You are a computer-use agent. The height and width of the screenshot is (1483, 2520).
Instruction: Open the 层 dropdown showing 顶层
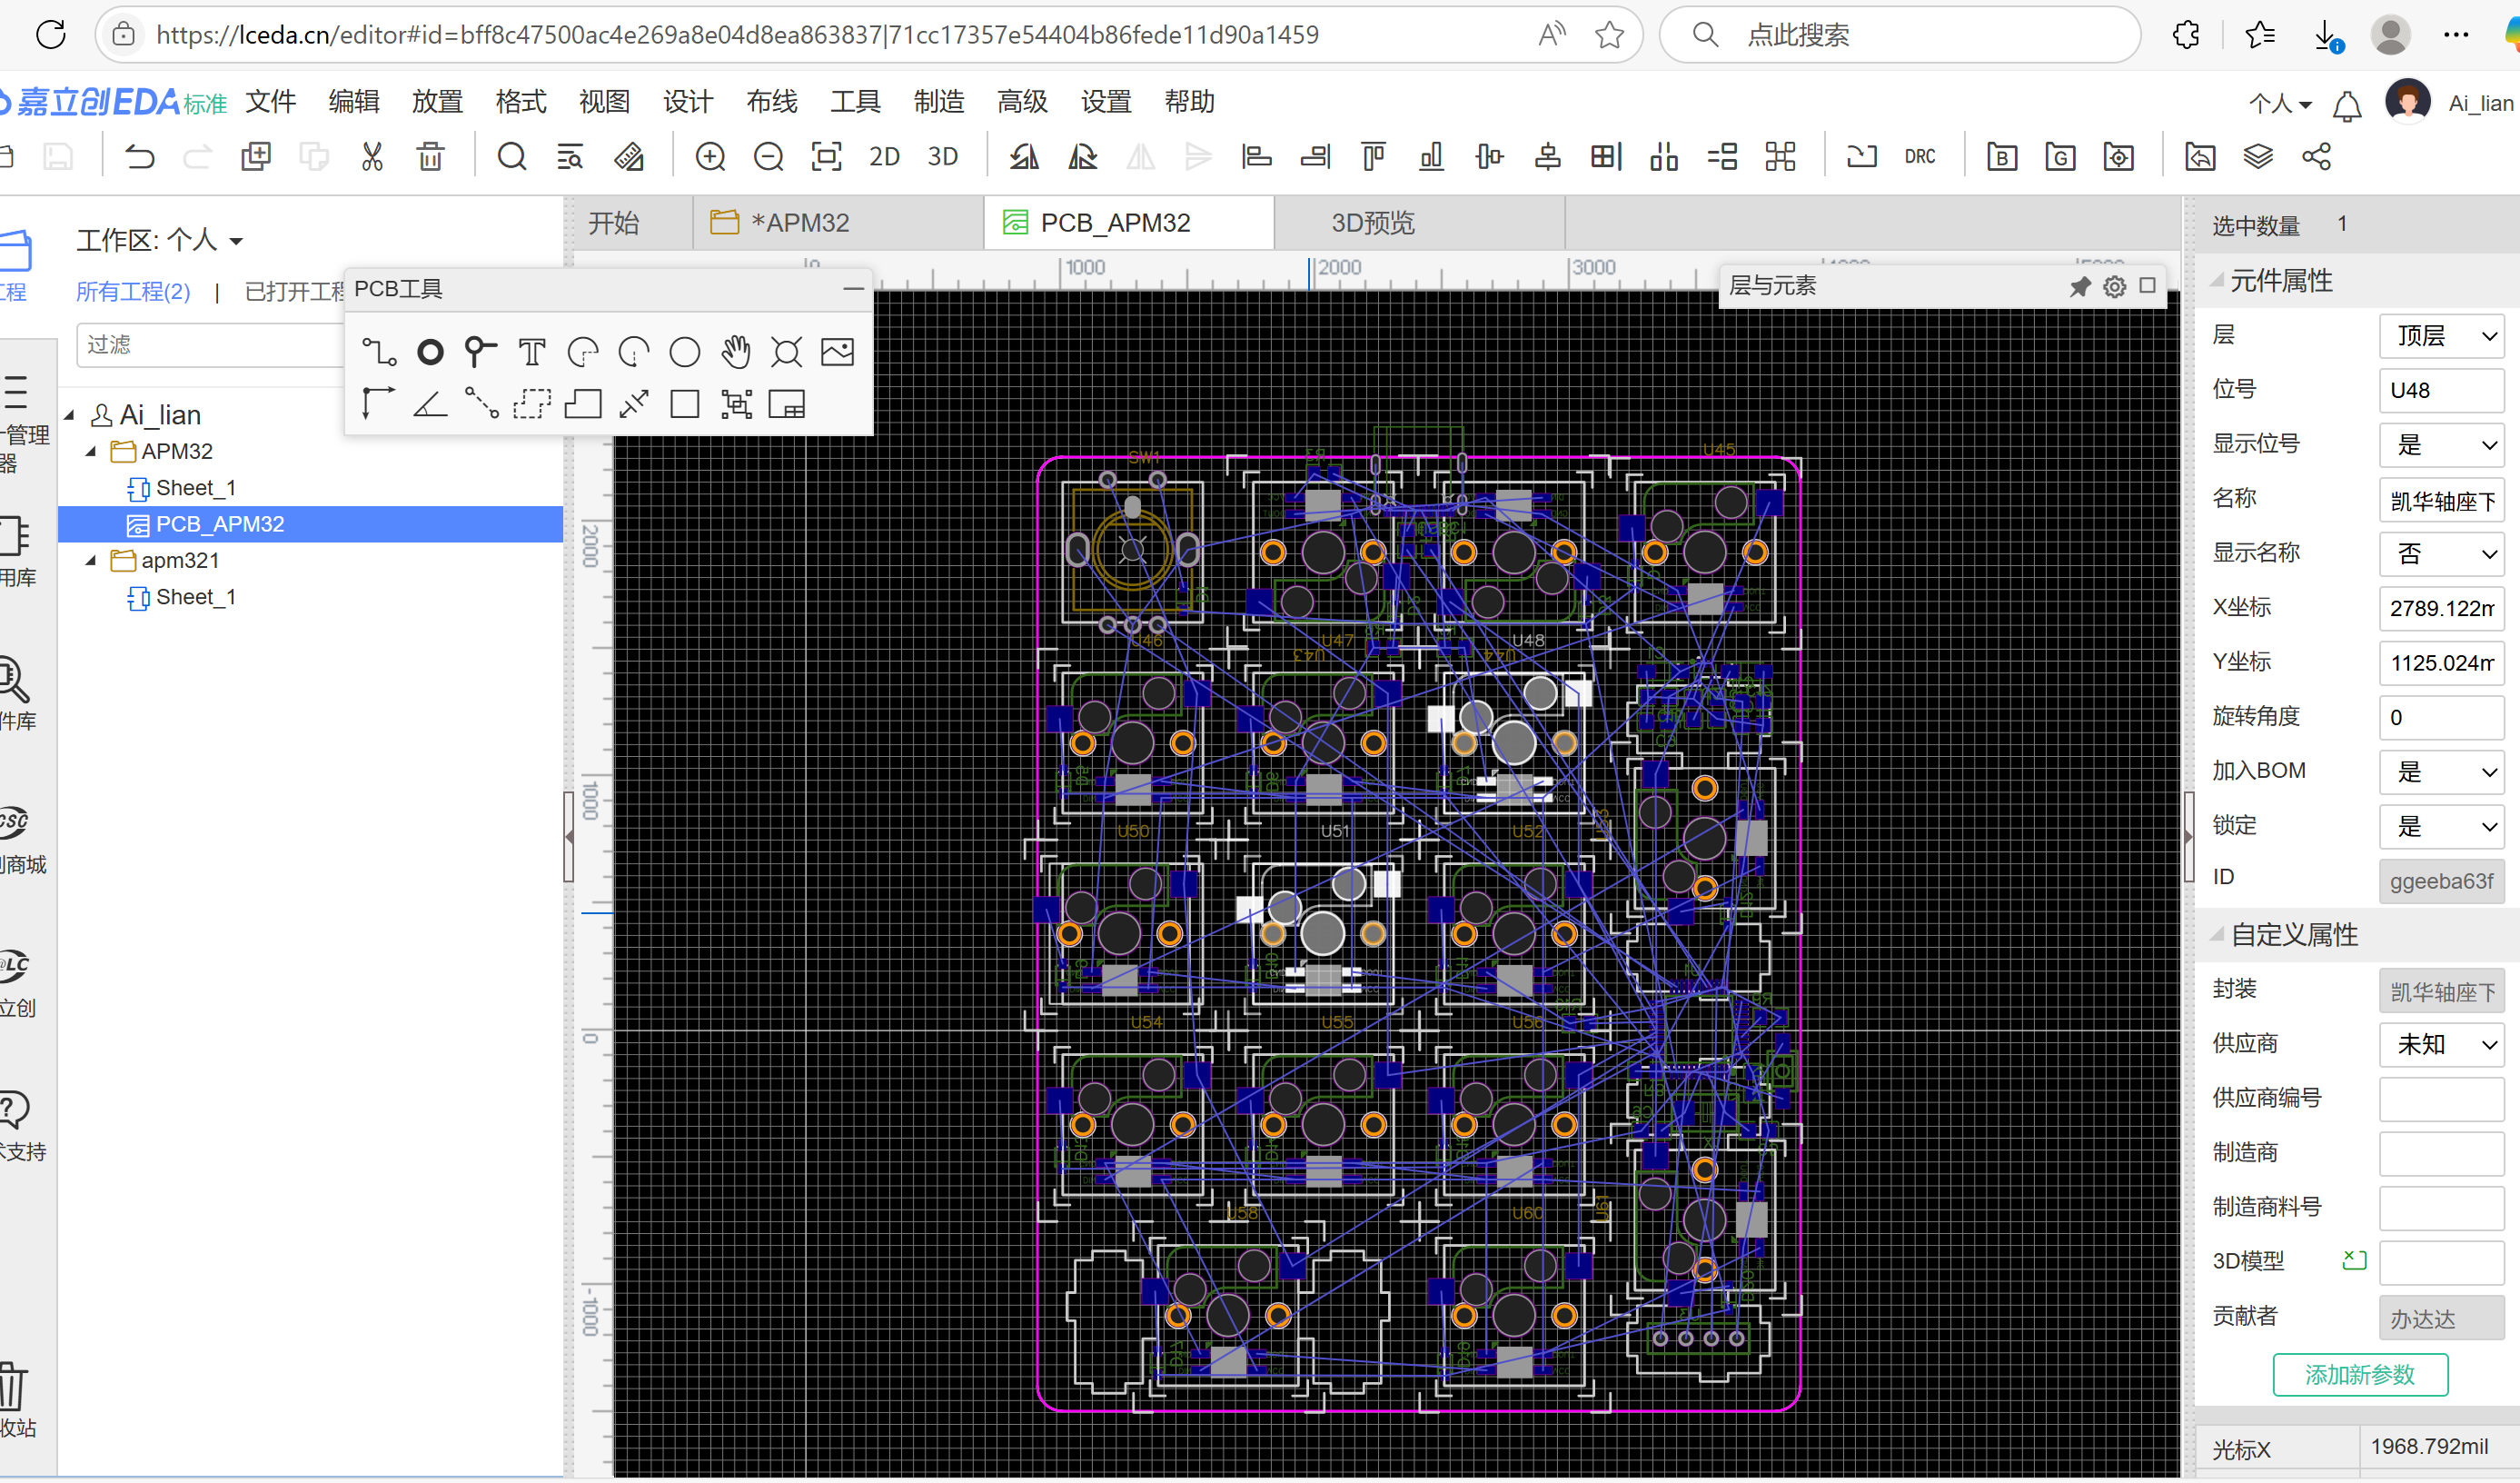2441,336
